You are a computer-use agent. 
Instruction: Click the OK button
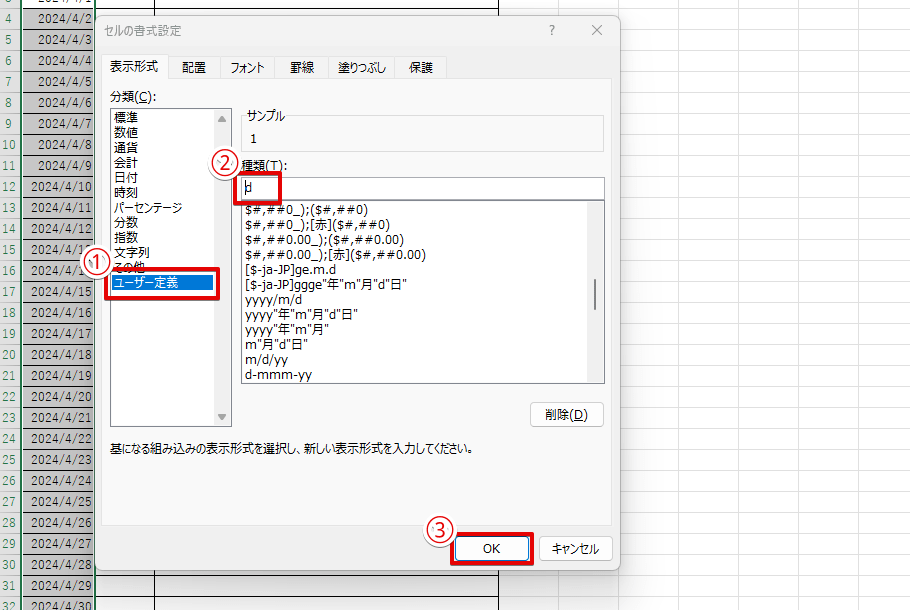tap(491, 549)
